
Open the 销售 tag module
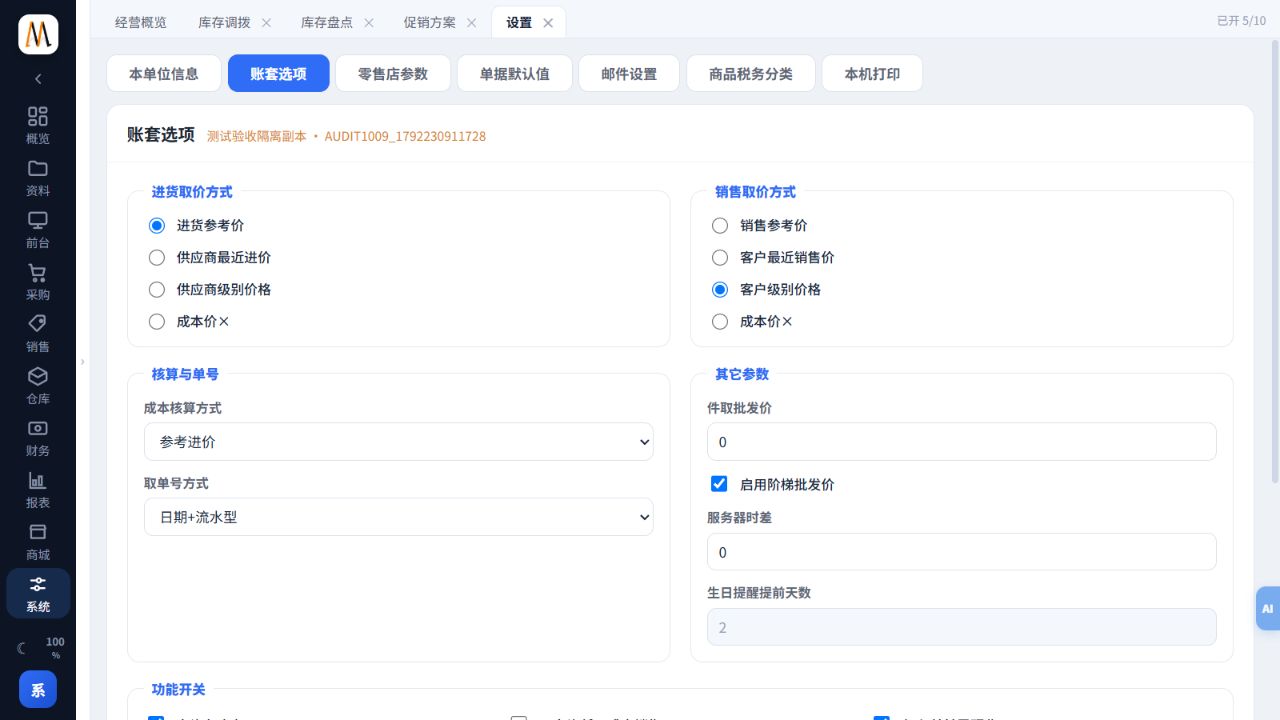pyautogui.click(x=38, y=334)
